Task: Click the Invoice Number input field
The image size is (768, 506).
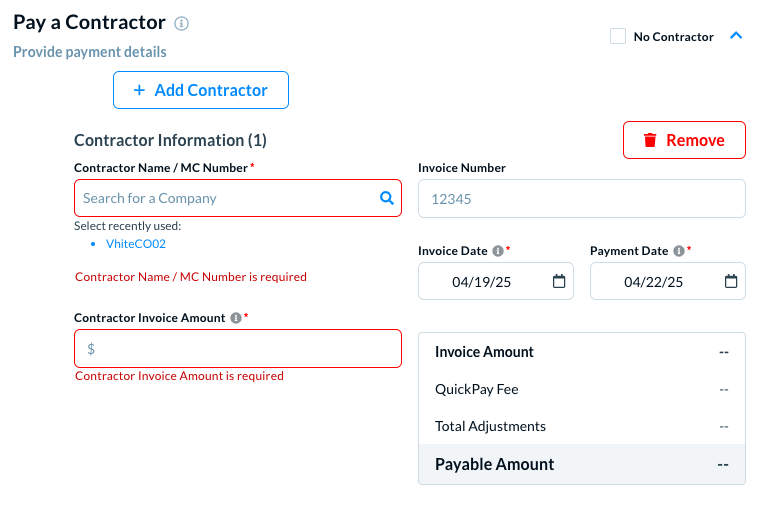Action: tap(581, 198)
